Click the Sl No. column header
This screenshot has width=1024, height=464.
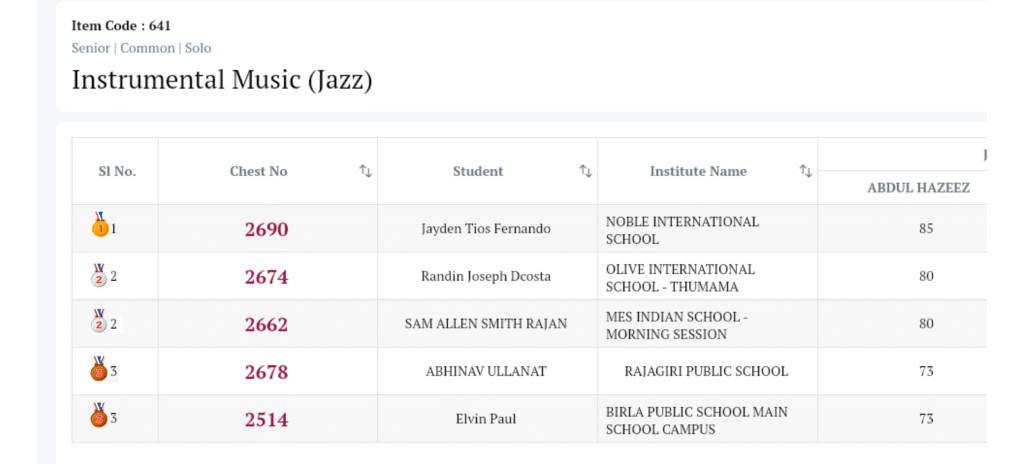tap(117, 171)
